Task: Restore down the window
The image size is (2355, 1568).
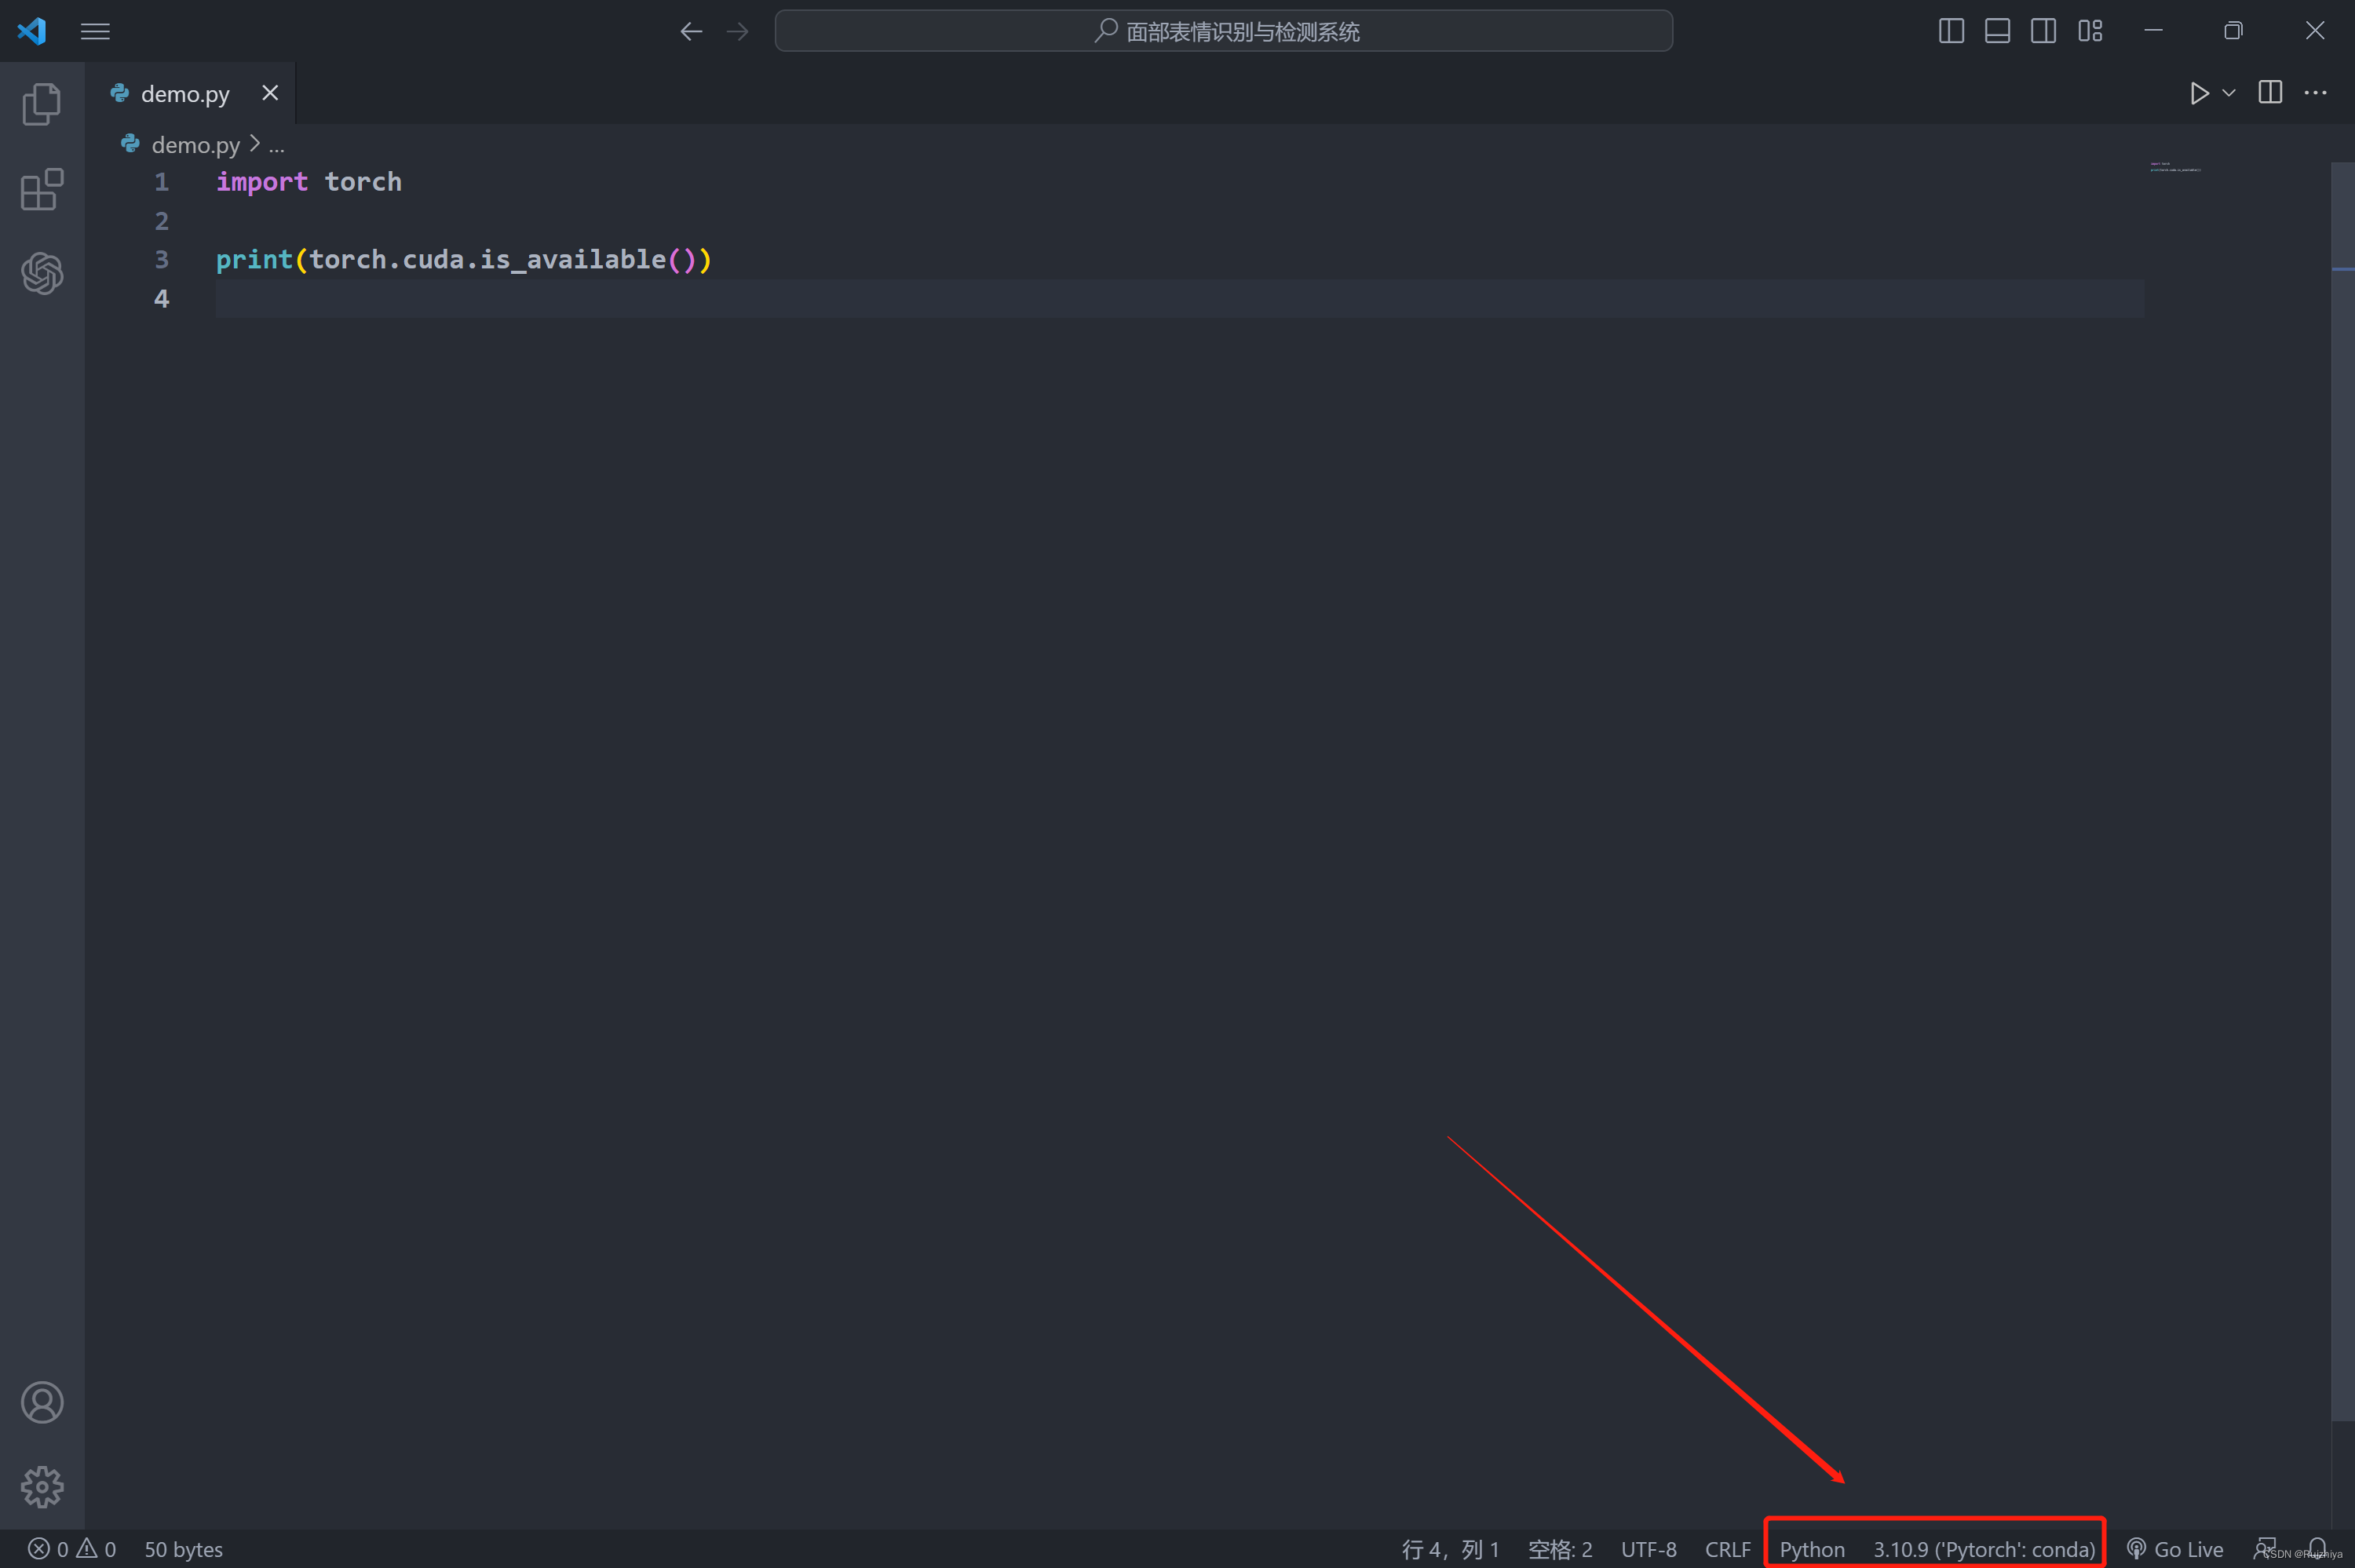Action: (x=2233, y=31)
